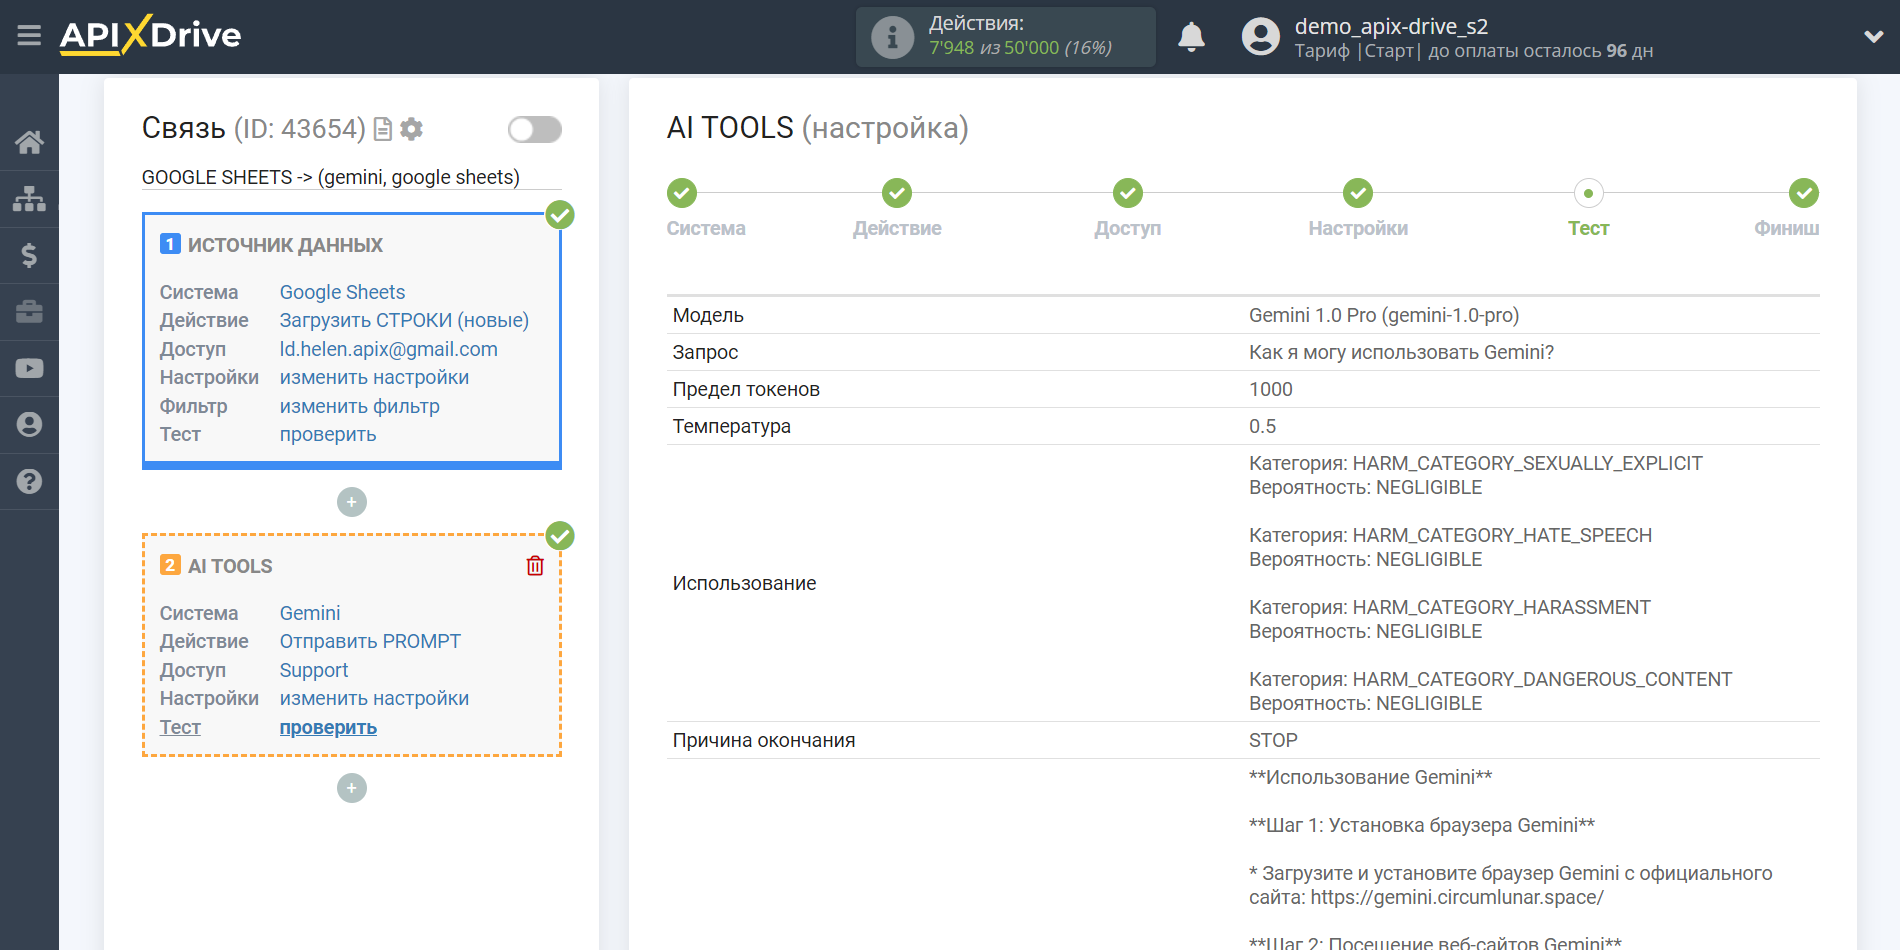Click Загрузить СТРОКИ (новые) action link
The width and height of the screenshot is (1900, 950).
(404, 320)
